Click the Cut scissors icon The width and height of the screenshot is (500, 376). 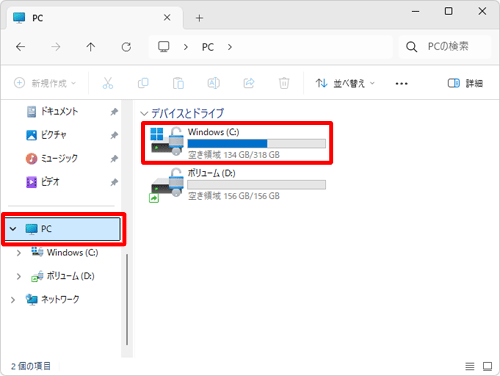coord(108,83)
